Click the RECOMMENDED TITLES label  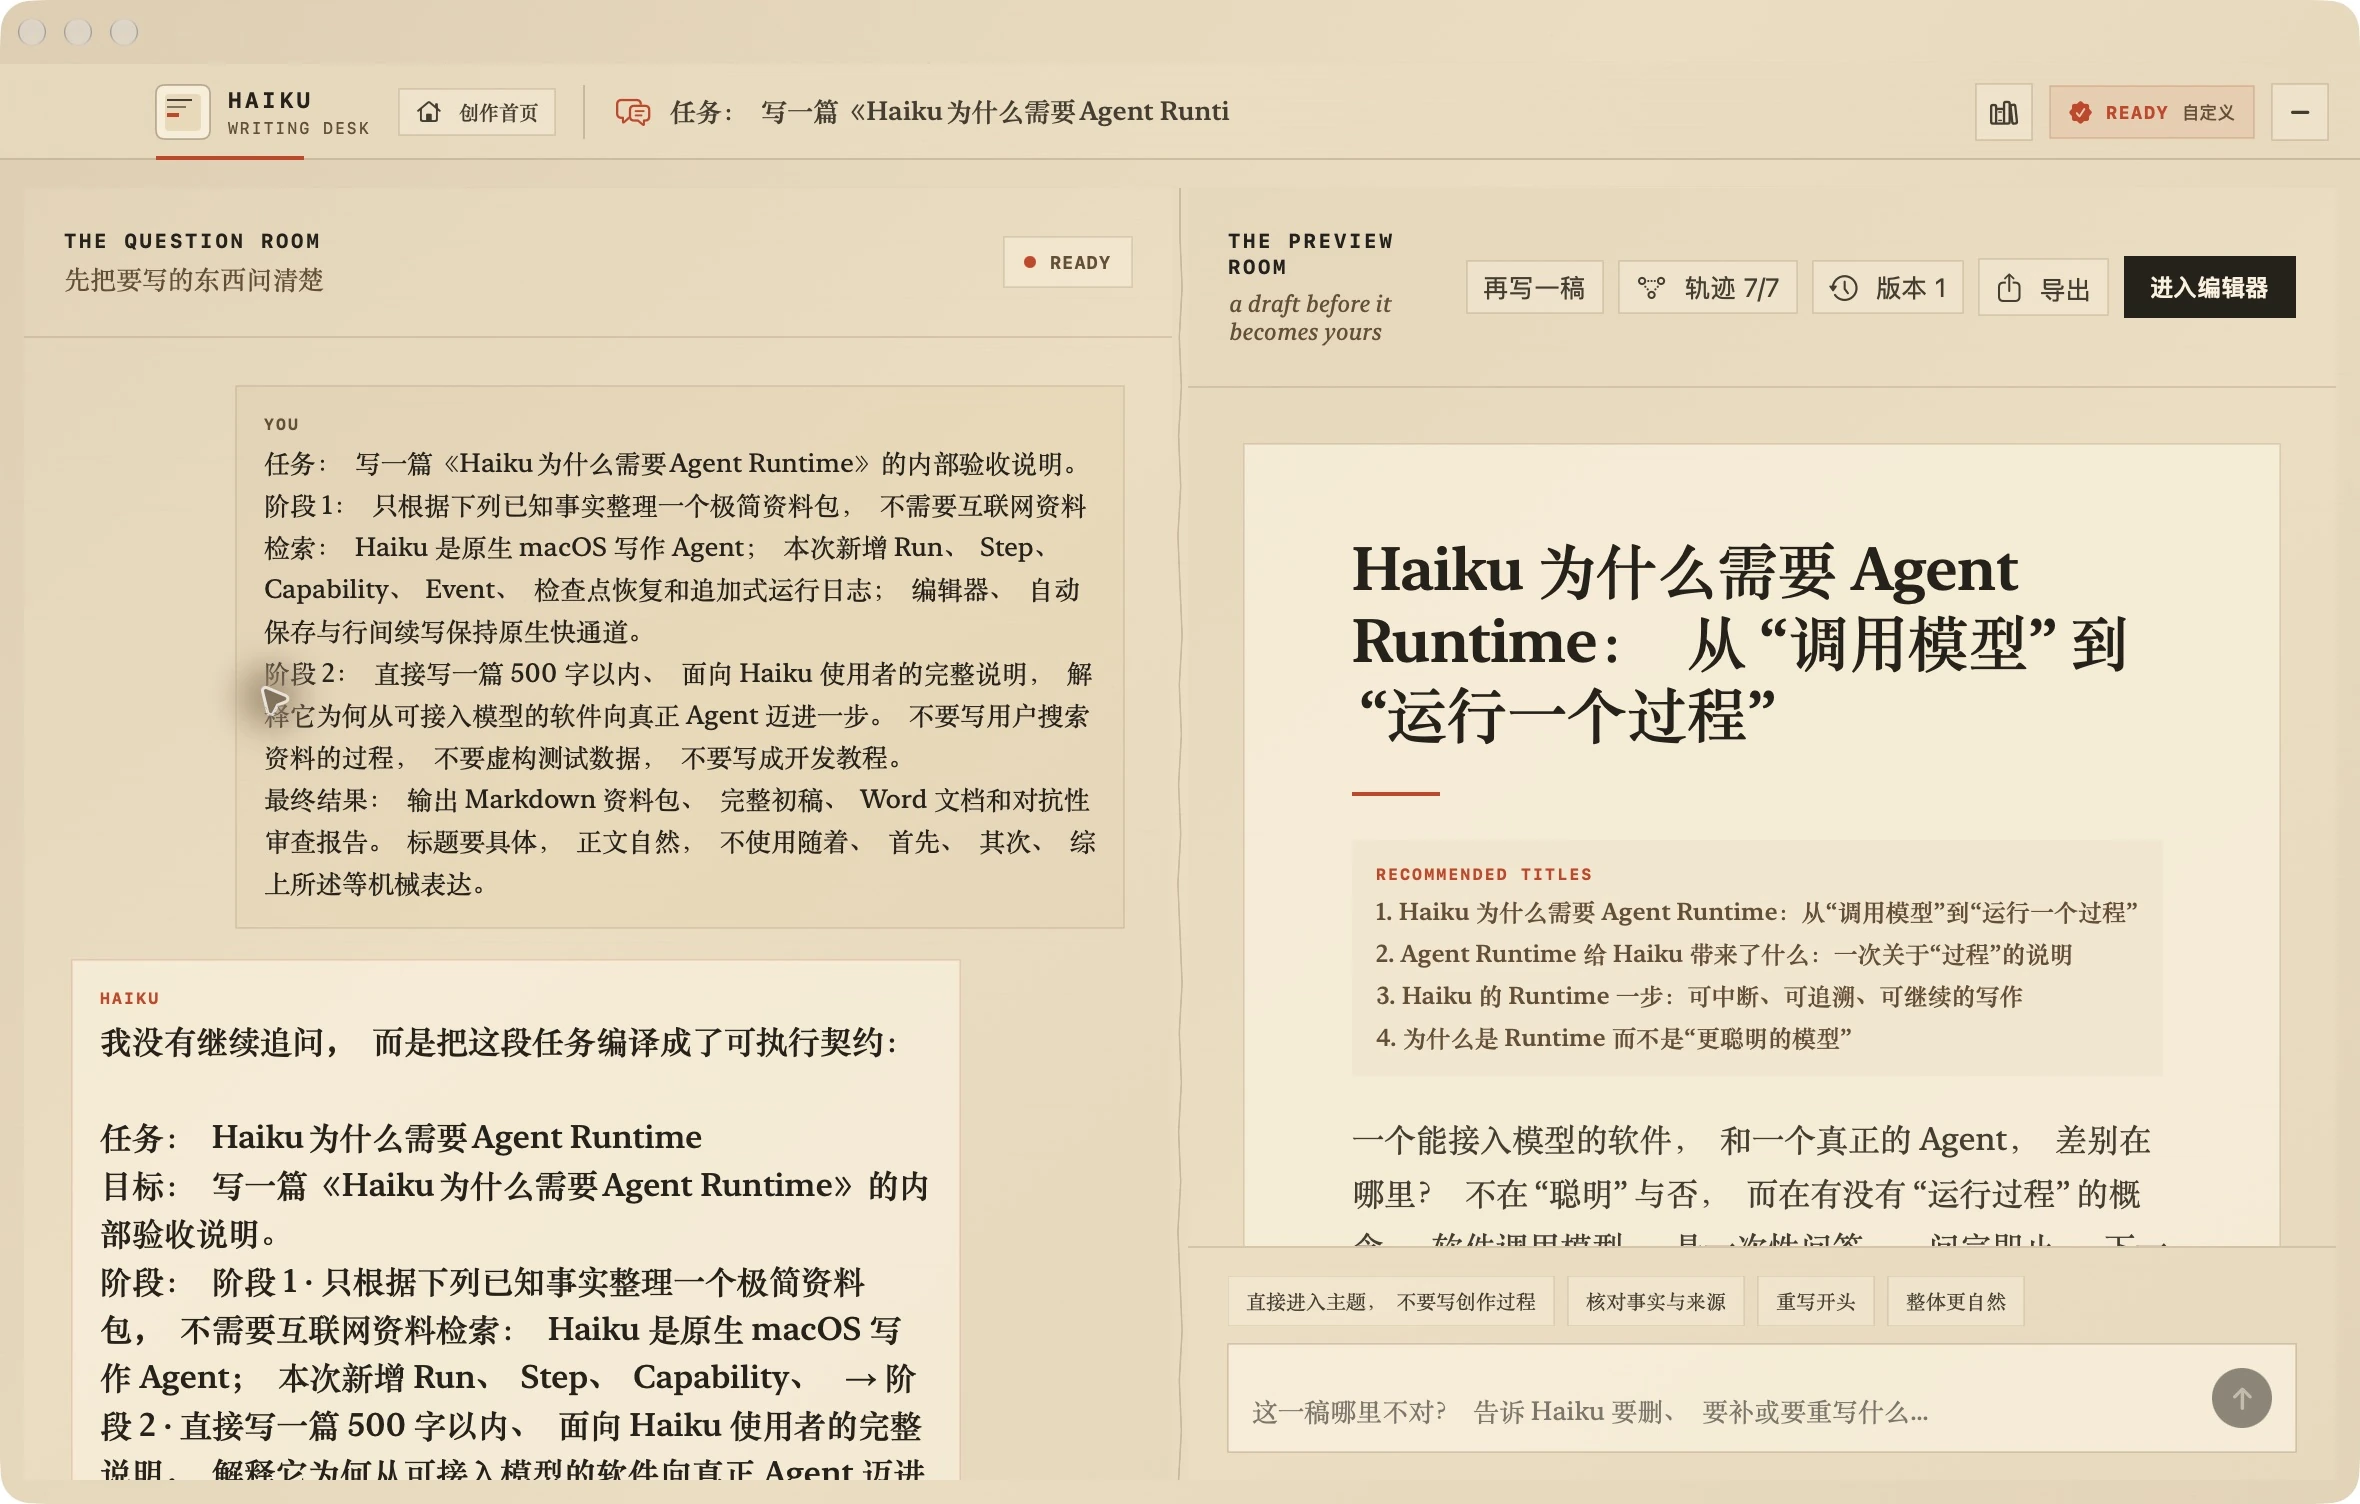tap(1483, 874)
